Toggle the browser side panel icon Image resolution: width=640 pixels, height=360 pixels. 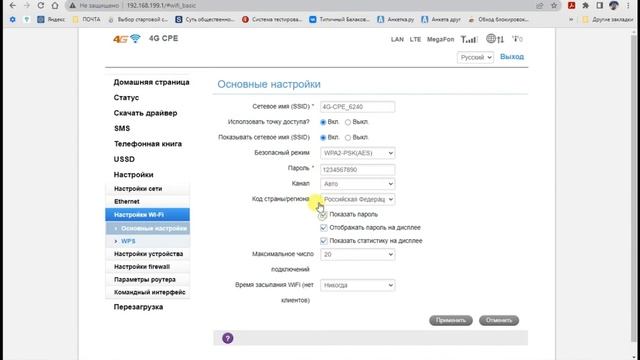tap(600, 5)
